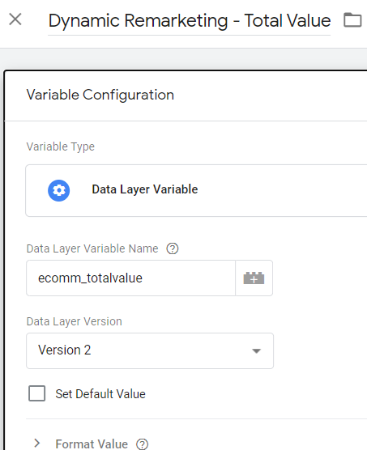Open help icon next to Format Value

click(142, 444)
